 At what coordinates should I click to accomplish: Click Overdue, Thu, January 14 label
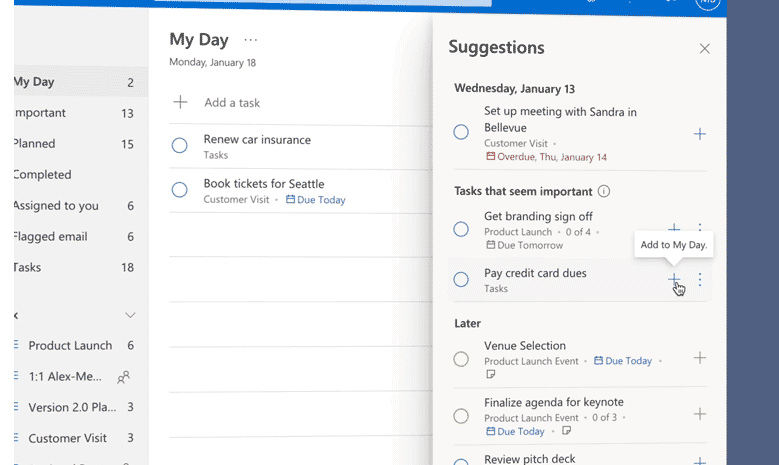(552, 157)
